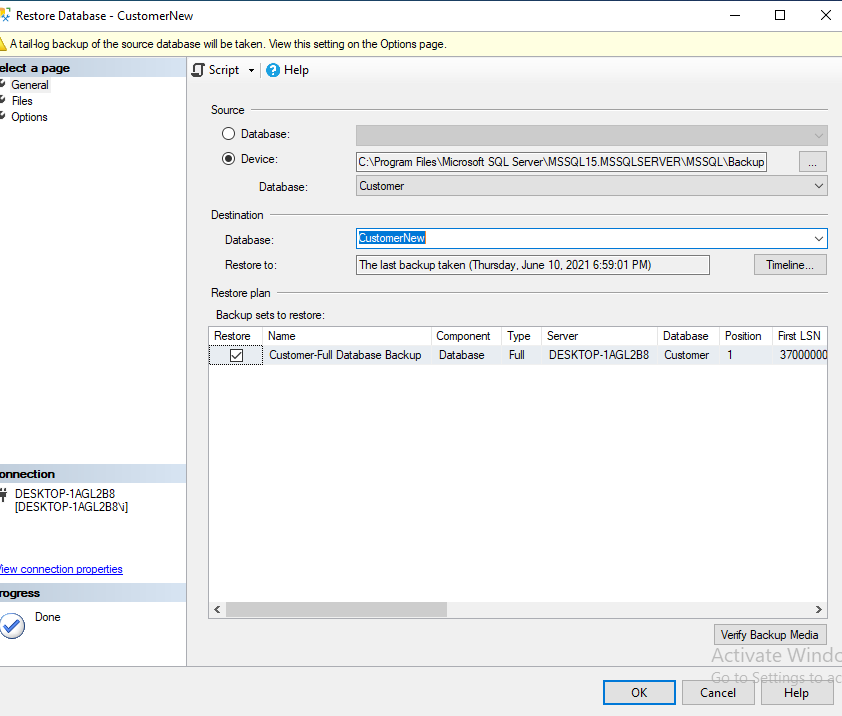Viewport: 842px width, 716px height.
Task: Select the Files page entry
Action: click(21, 101)
